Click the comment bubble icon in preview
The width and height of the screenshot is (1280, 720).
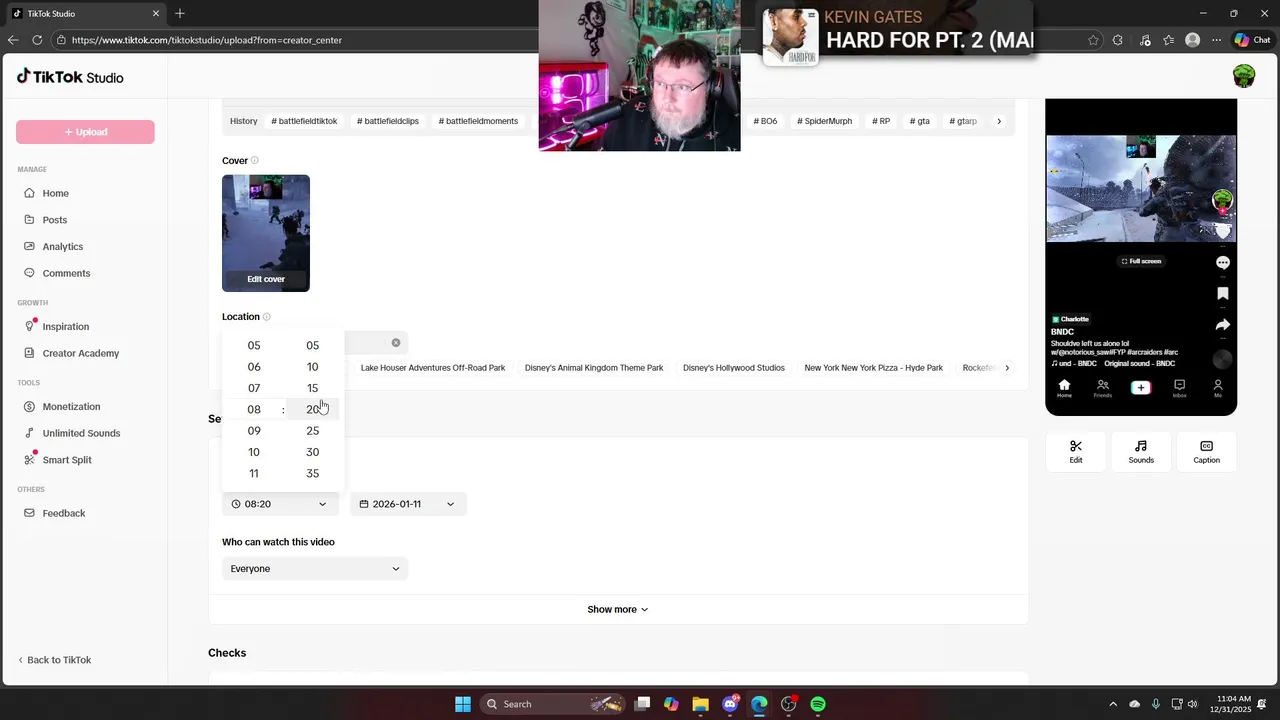click(x=1222, y=263)
